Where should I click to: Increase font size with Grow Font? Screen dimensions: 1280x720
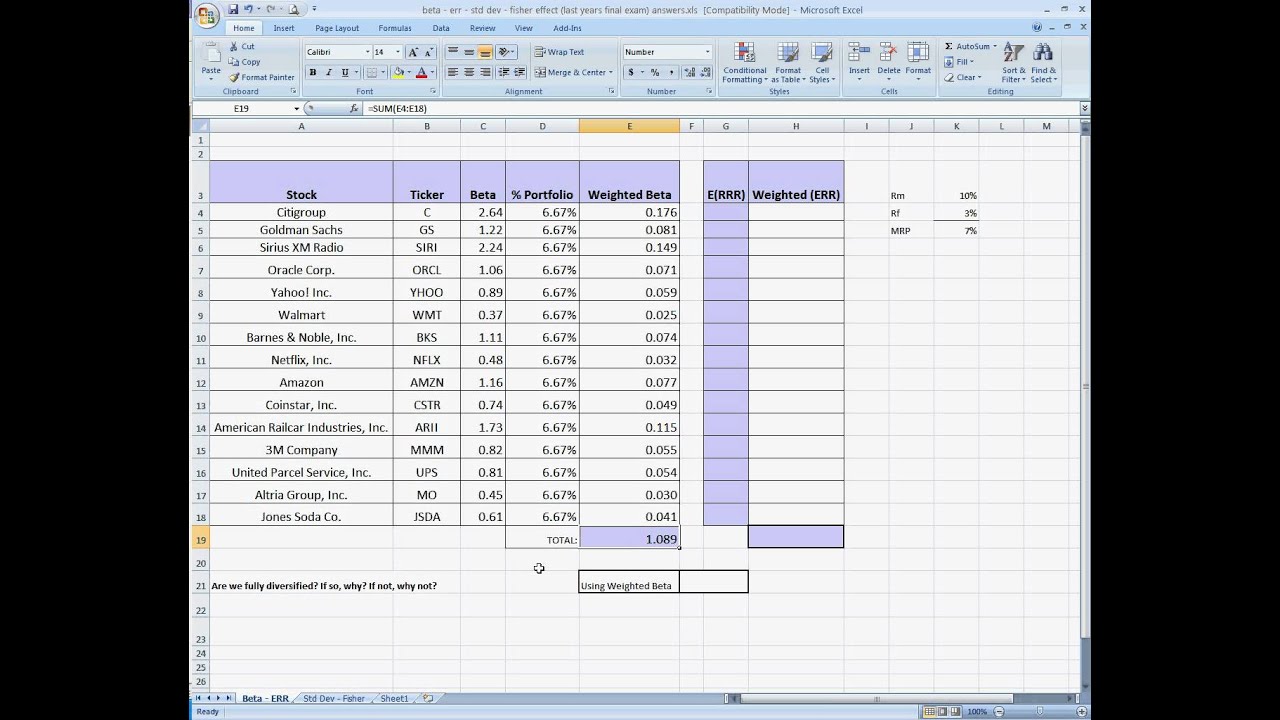411,52
